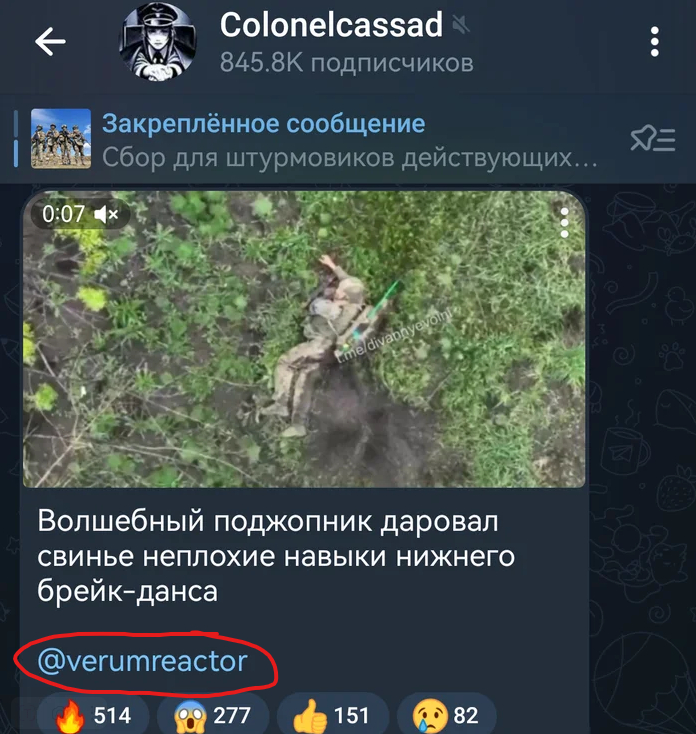This screenshot has width=696, height=734.
Task: Open pinned message 'Закреплённое сообщение'
Action: click(x=264, y=124)
